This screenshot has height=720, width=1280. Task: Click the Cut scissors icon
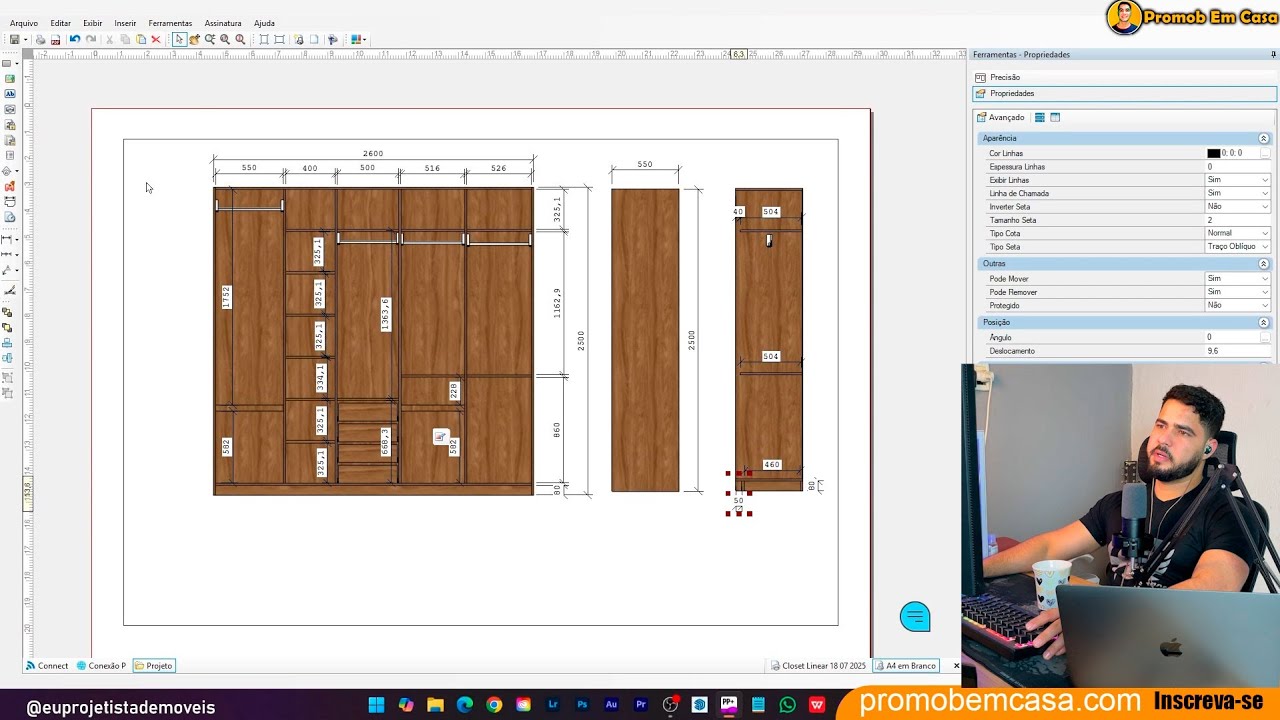[x=110, y=40]
